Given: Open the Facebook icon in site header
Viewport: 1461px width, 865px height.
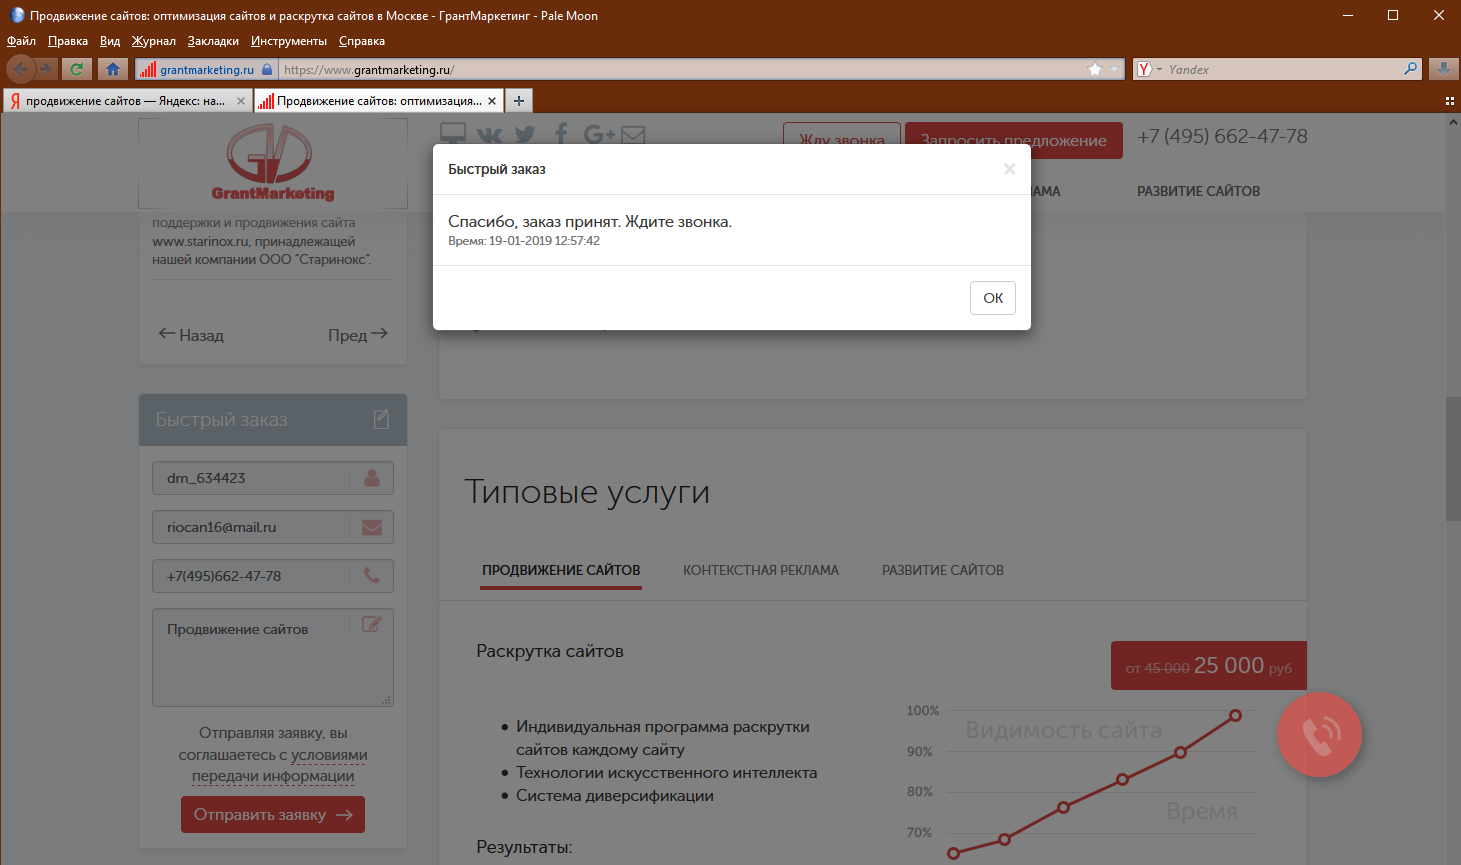Looking at the screenshot, I should (x=561, y=134).
